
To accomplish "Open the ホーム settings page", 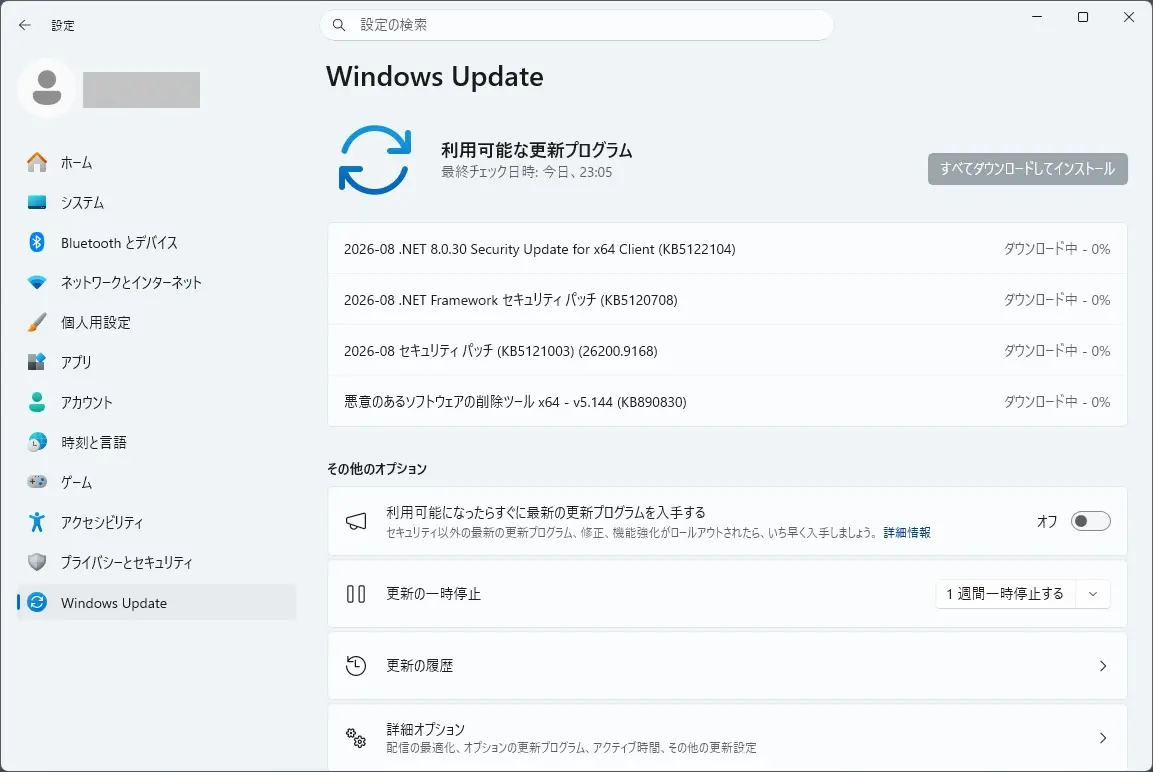I will (156, 162).
